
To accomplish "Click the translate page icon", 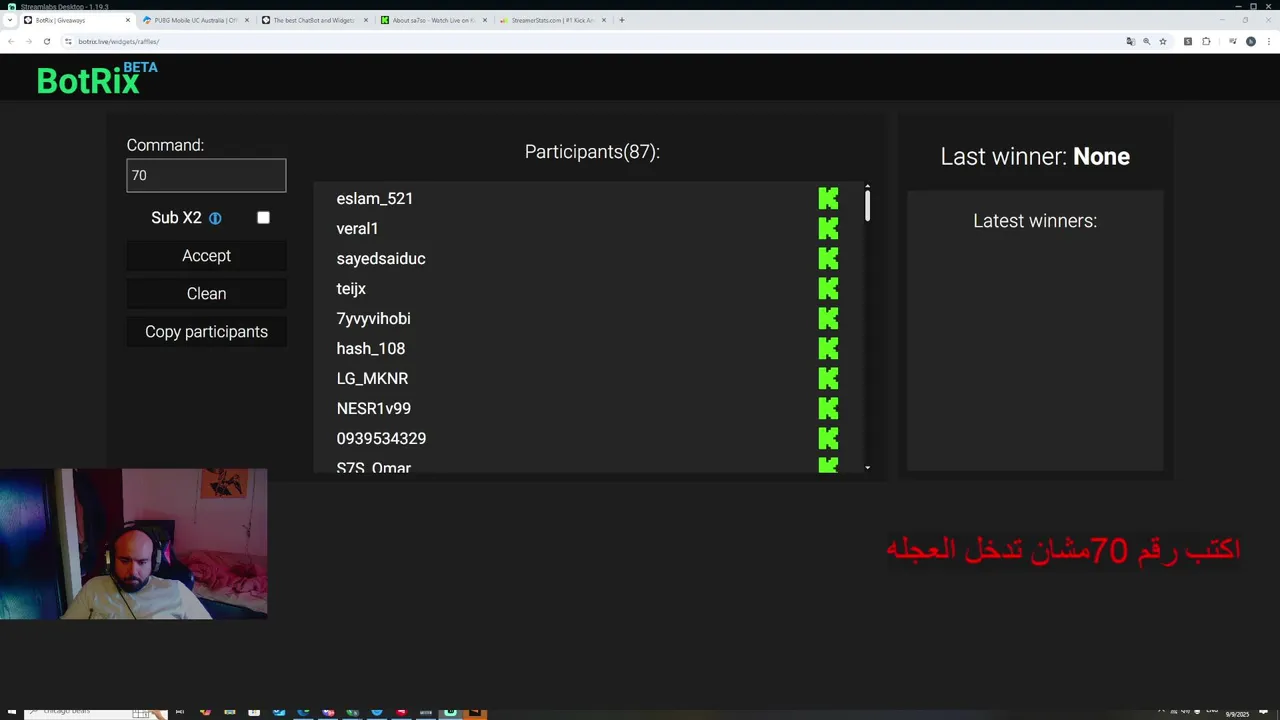I will (1130, 41).
